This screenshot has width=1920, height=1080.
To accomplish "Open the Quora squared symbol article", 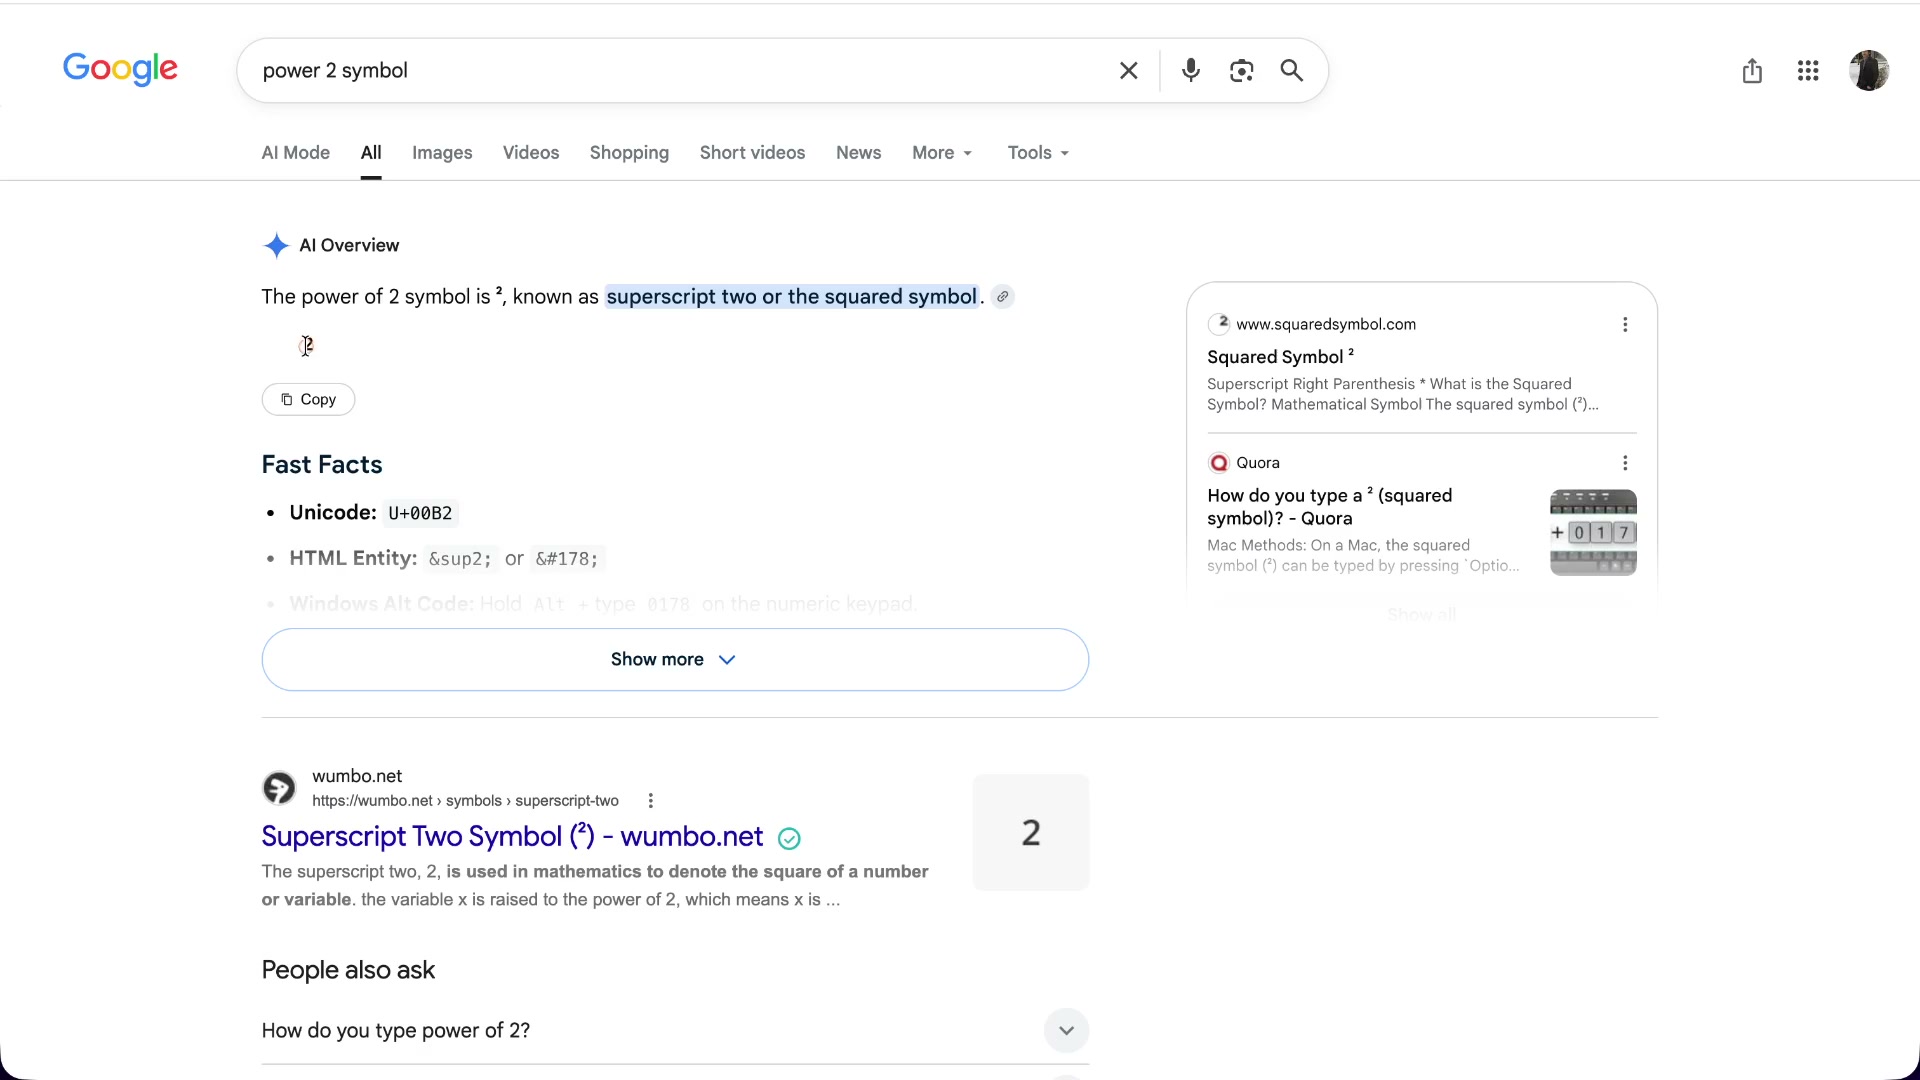I will click(1330, 507).
